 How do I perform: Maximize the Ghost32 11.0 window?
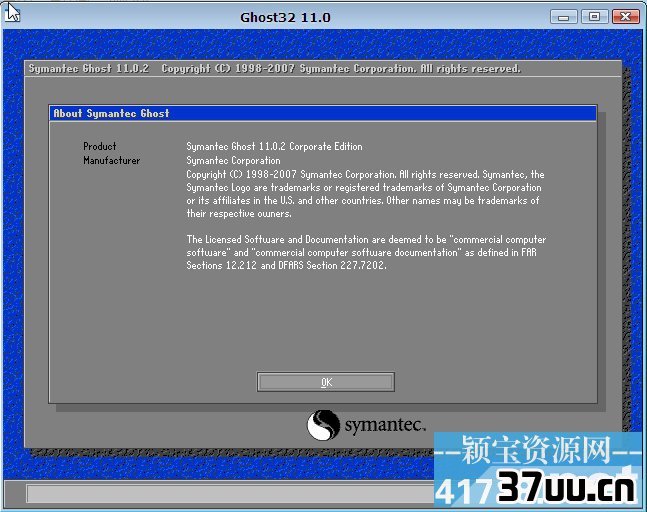[595, 17]
